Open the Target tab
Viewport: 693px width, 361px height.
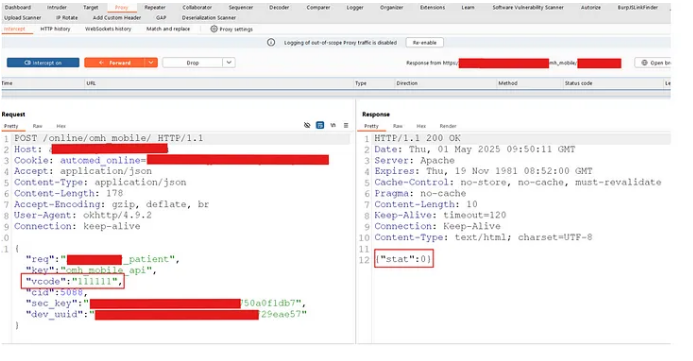[x=91, y=8]
